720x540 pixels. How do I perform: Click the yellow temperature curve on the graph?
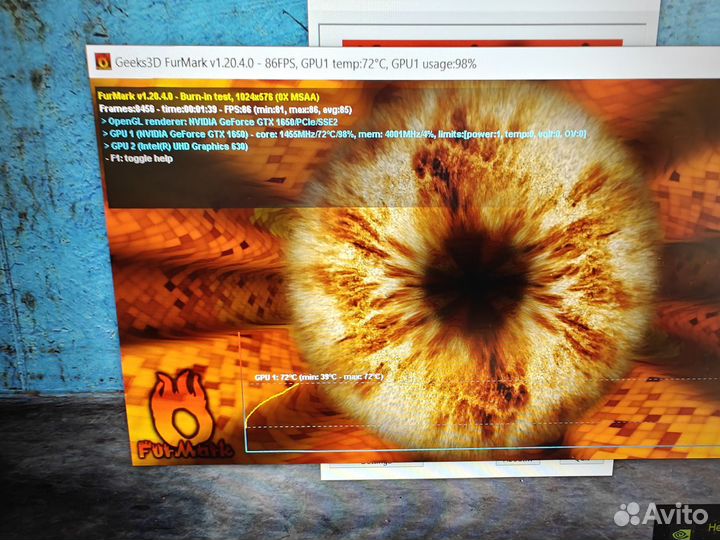coord(271,400)
